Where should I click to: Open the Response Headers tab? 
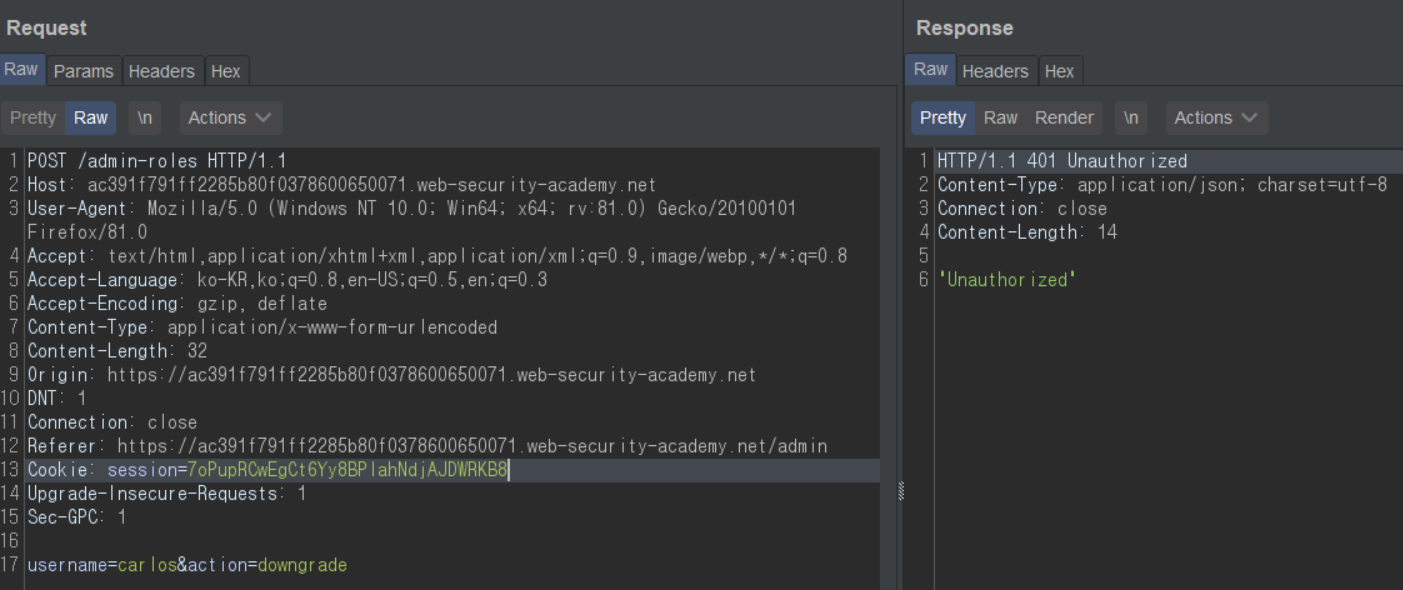(994, 71)
